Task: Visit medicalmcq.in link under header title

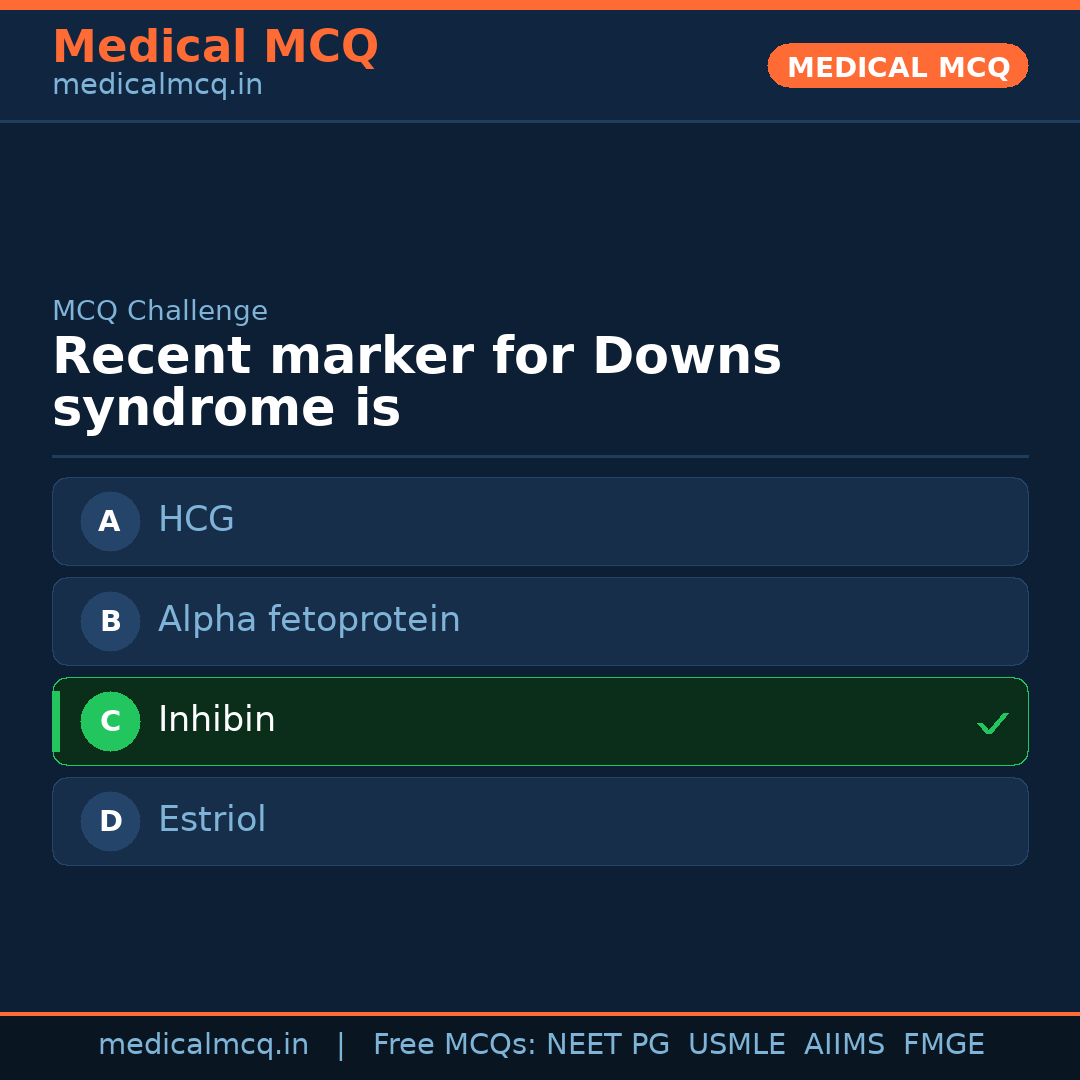Action: [157, 86]
